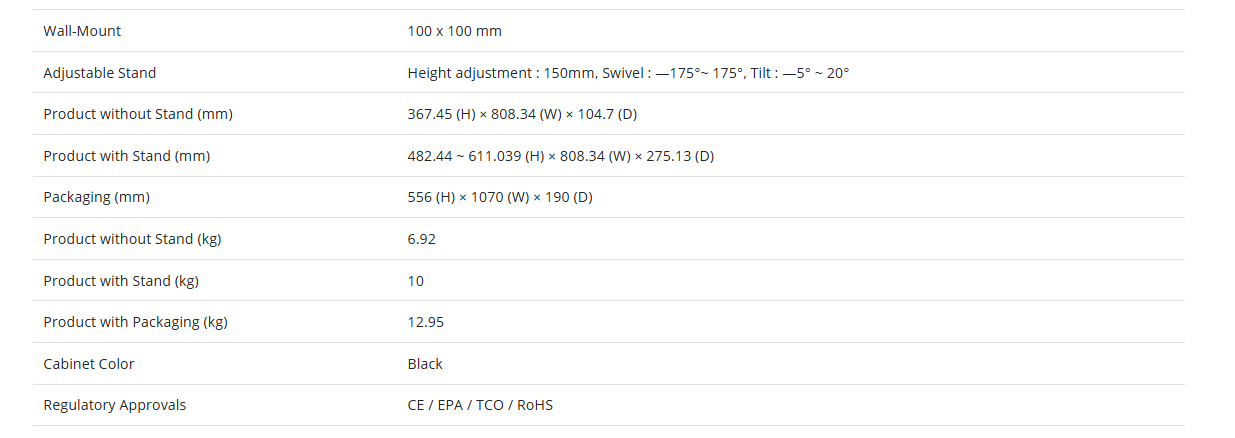This screenshot has height=438, width=1235.
Task: Click the Product with Stand (mm) label
Action: point(127,156)
